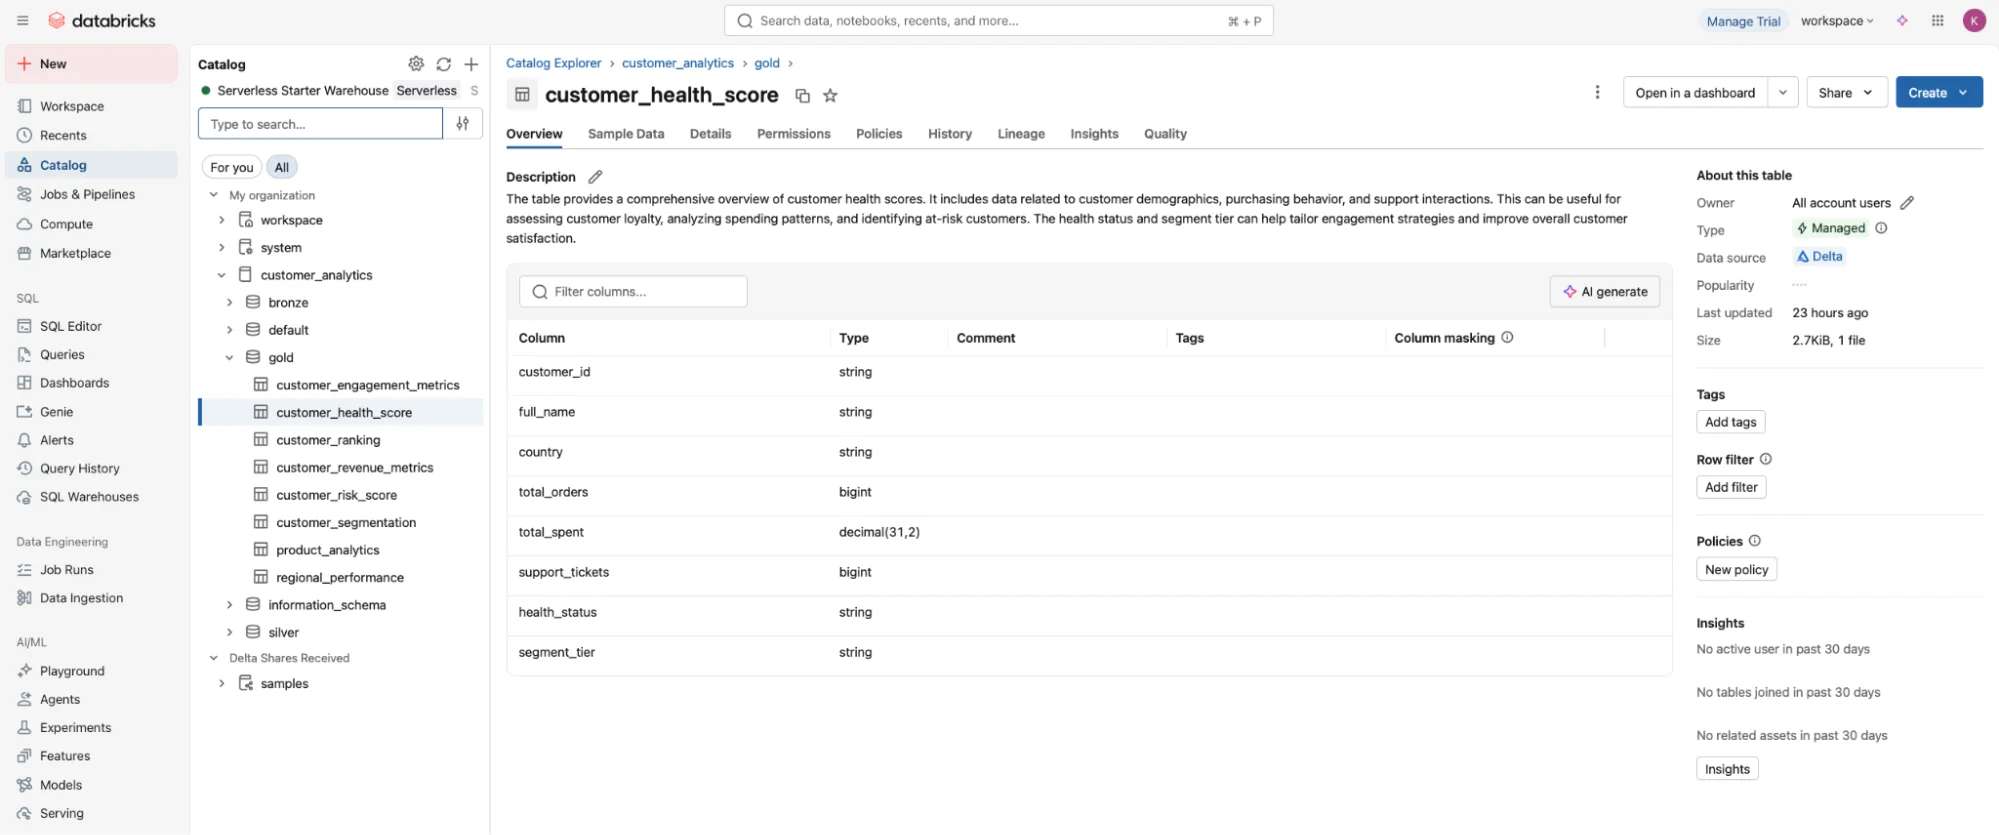1999x835 pixels.
Task: Expand the workspace catalog
Action: (221, 220)
